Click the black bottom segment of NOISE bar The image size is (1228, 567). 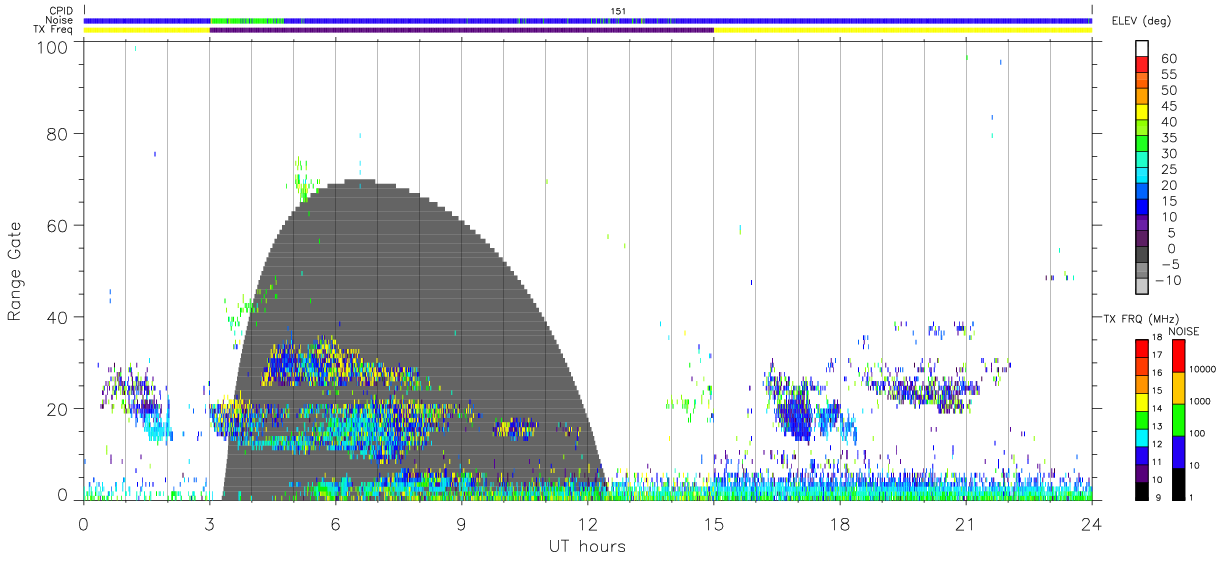1179,484
